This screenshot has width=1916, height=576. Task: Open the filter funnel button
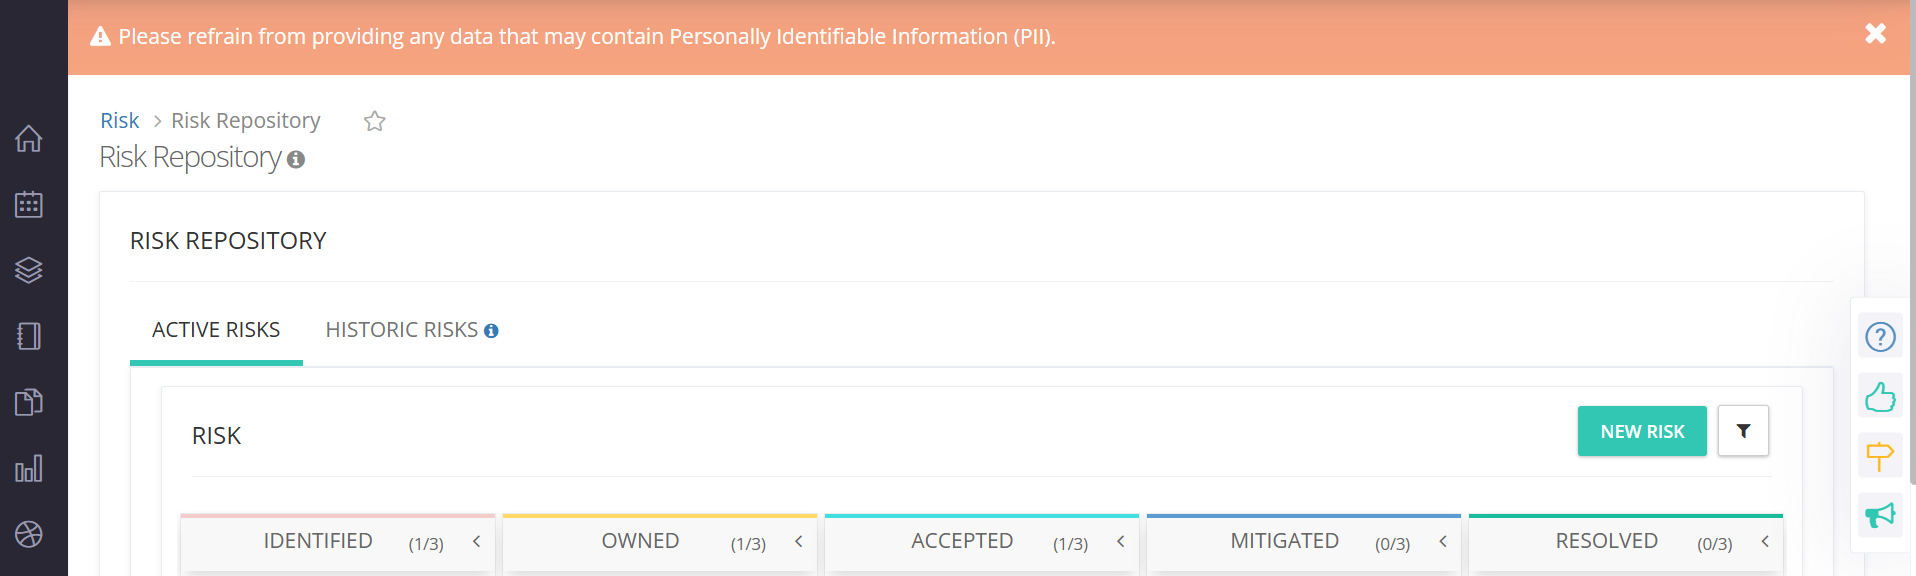pos(1743,431)
